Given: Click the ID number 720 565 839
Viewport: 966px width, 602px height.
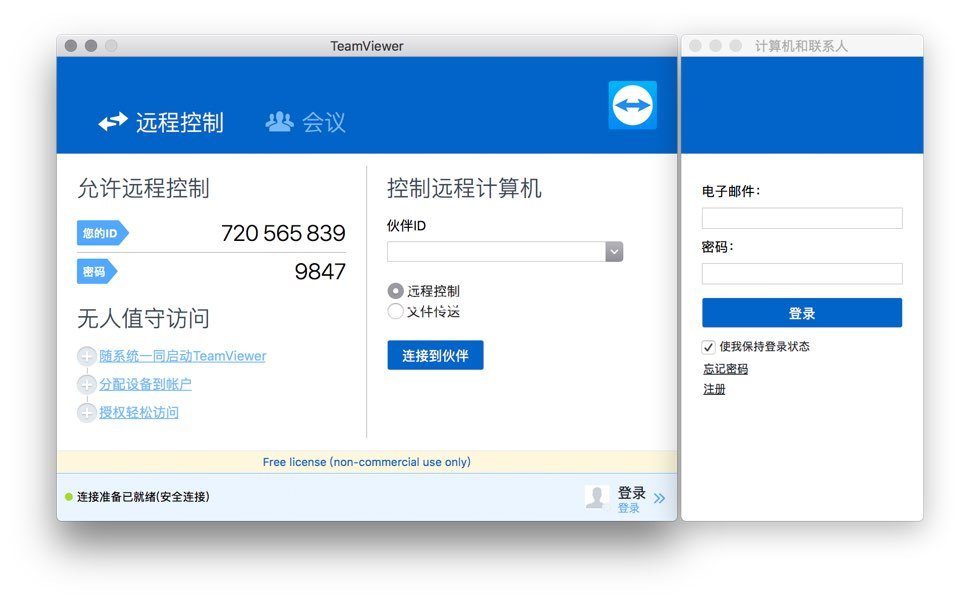Looking at the screenshot, I should click(283, 233).
